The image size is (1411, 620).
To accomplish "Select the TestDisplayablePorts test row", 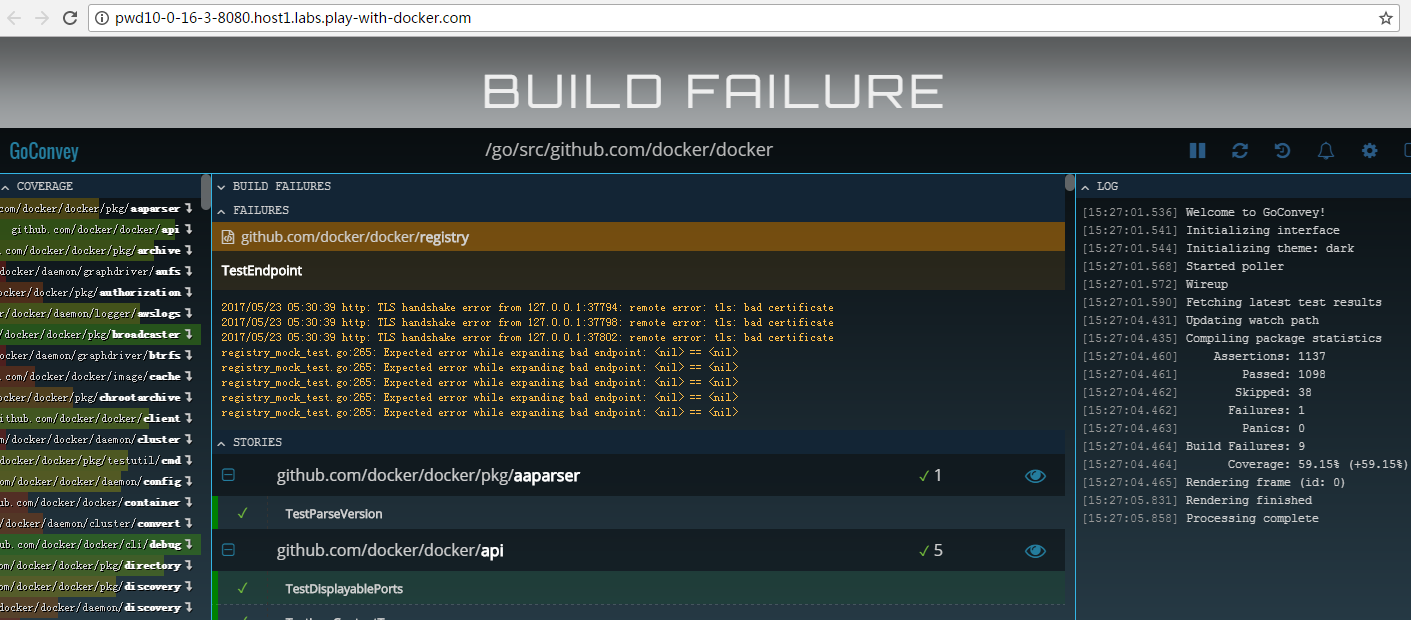I will (x=640, y=588).
